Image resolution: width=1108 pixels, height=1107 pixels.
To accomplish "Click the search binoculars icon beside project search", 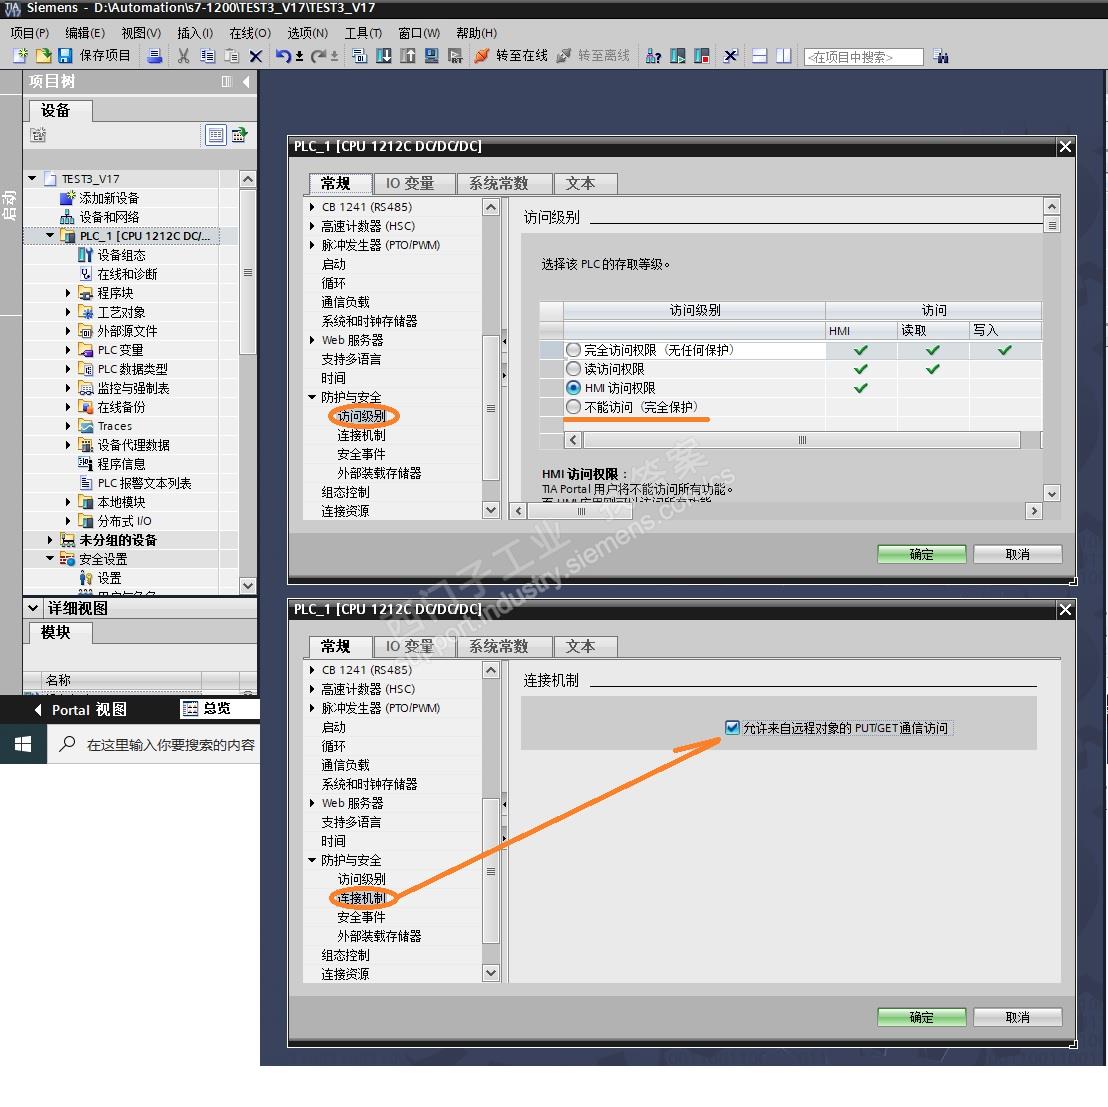I will 940,57.
